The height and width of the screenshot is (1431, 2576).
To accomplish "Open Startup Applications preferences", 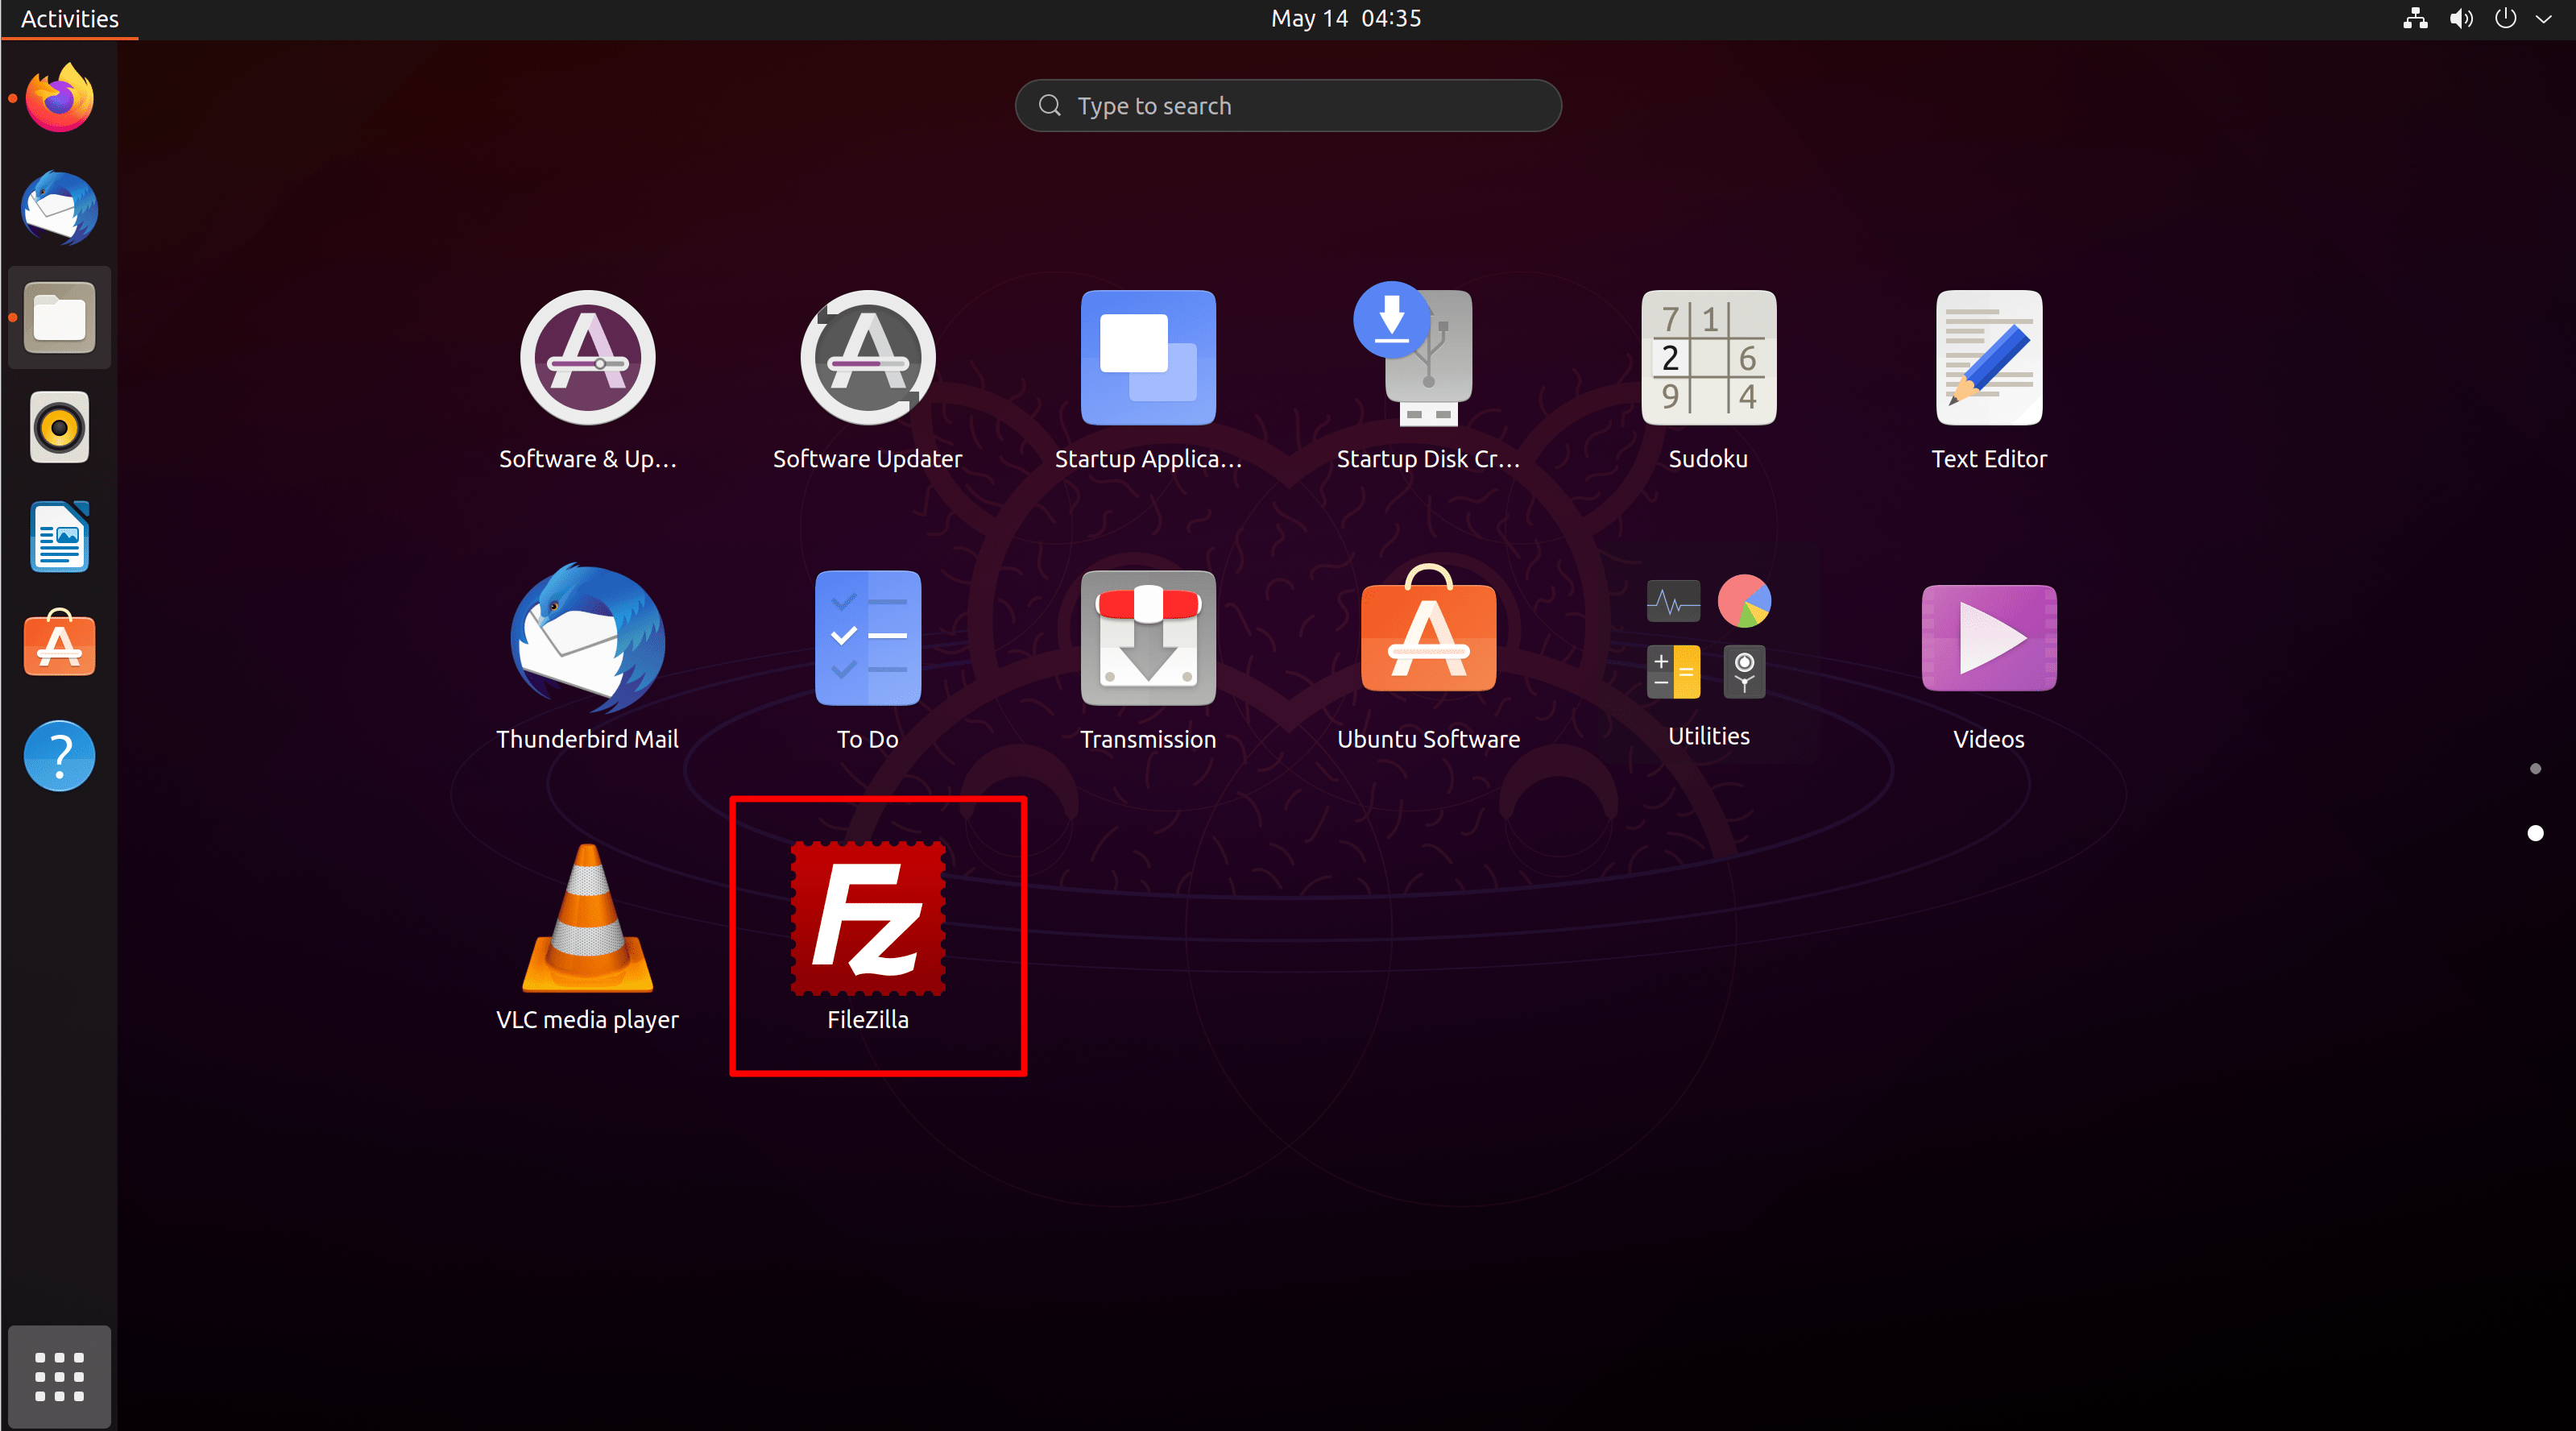I will click(1148, 358).
